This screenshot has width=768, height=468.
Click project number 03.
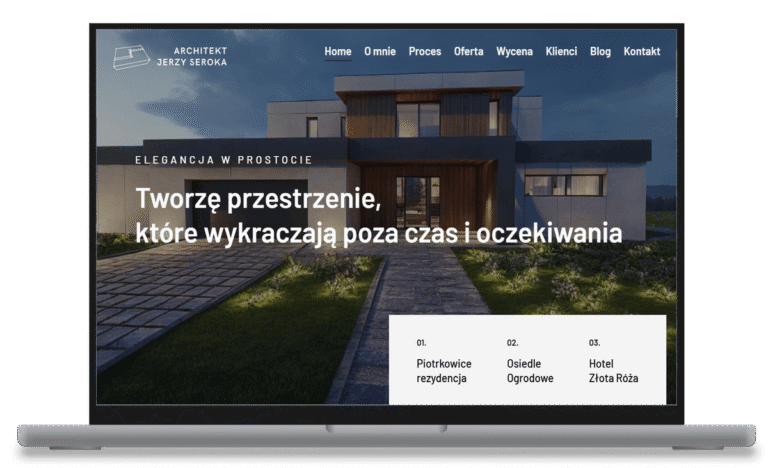(594, 343)
